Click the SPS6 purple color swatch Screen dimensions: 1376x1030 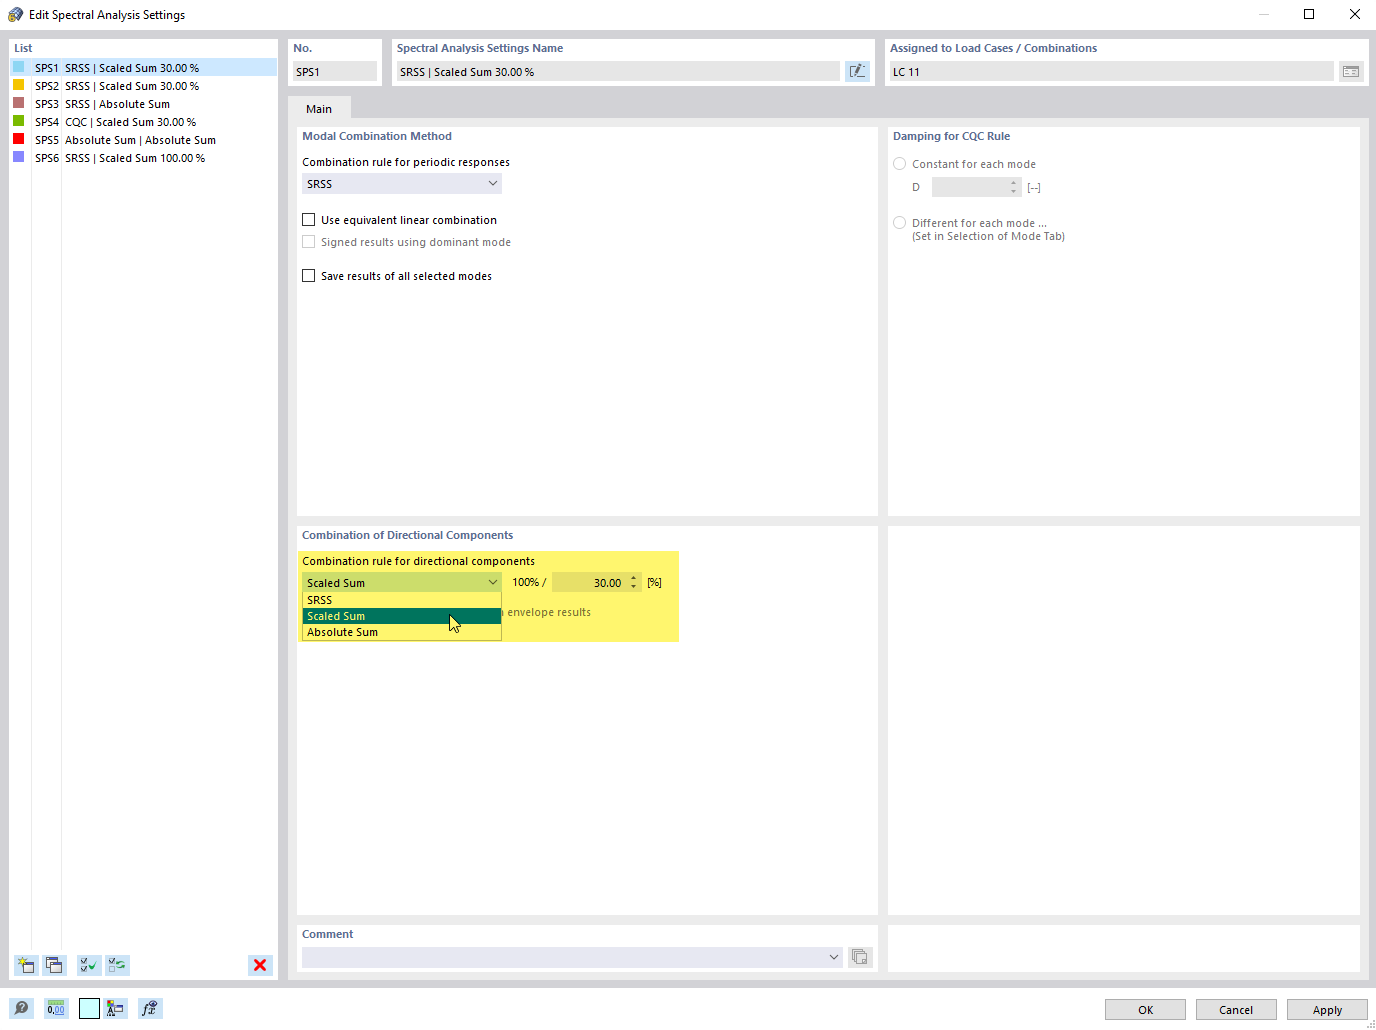[x=18, y=157]
